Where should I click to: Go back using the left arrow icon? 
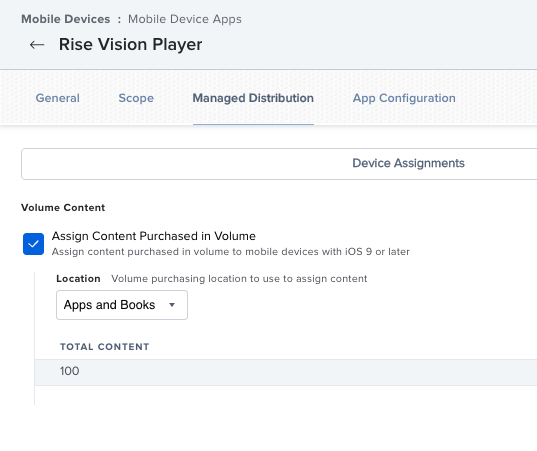(x=37, y=45)
